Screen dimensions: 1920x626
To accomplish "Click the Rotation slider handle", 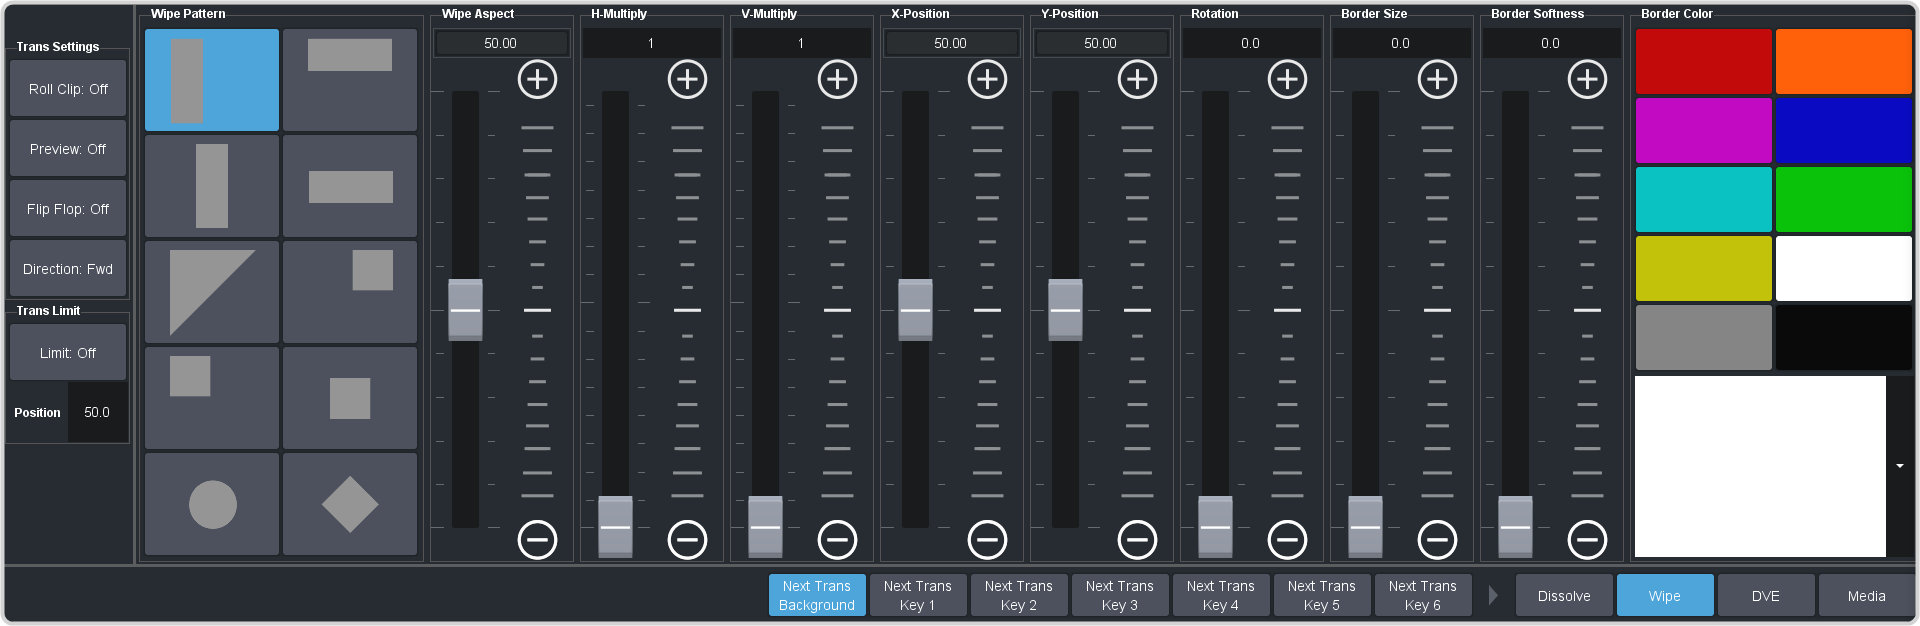I will (x=1215, y=527).
